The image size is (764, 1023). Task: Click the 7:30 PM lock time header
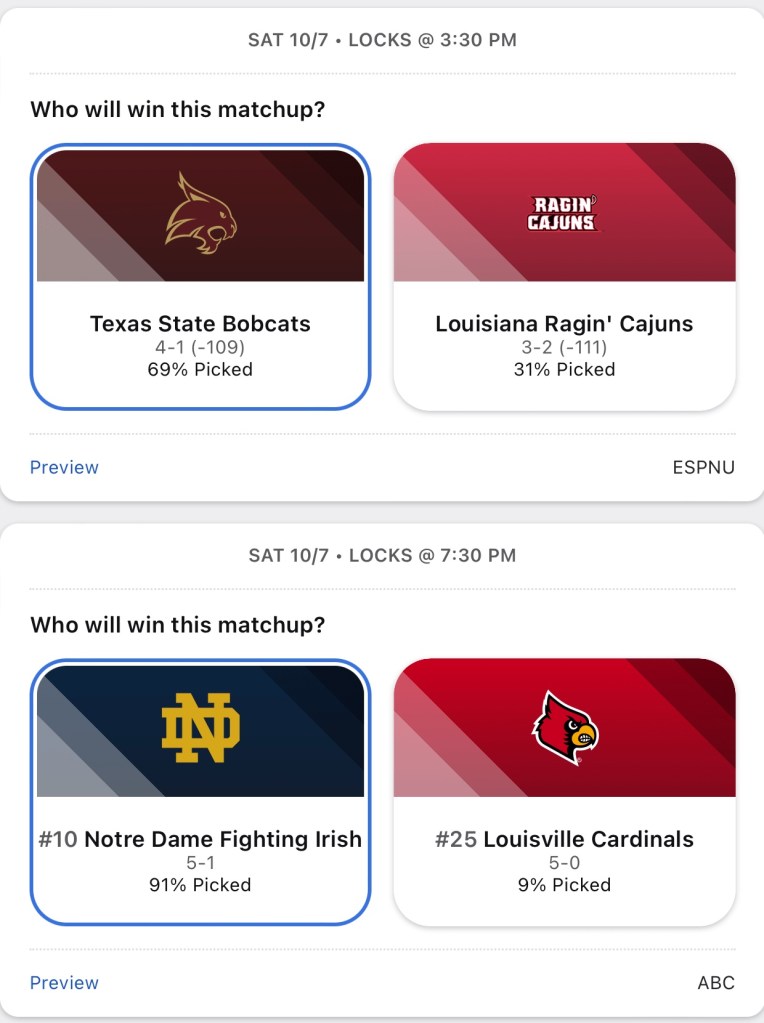[x=382, y=555]
